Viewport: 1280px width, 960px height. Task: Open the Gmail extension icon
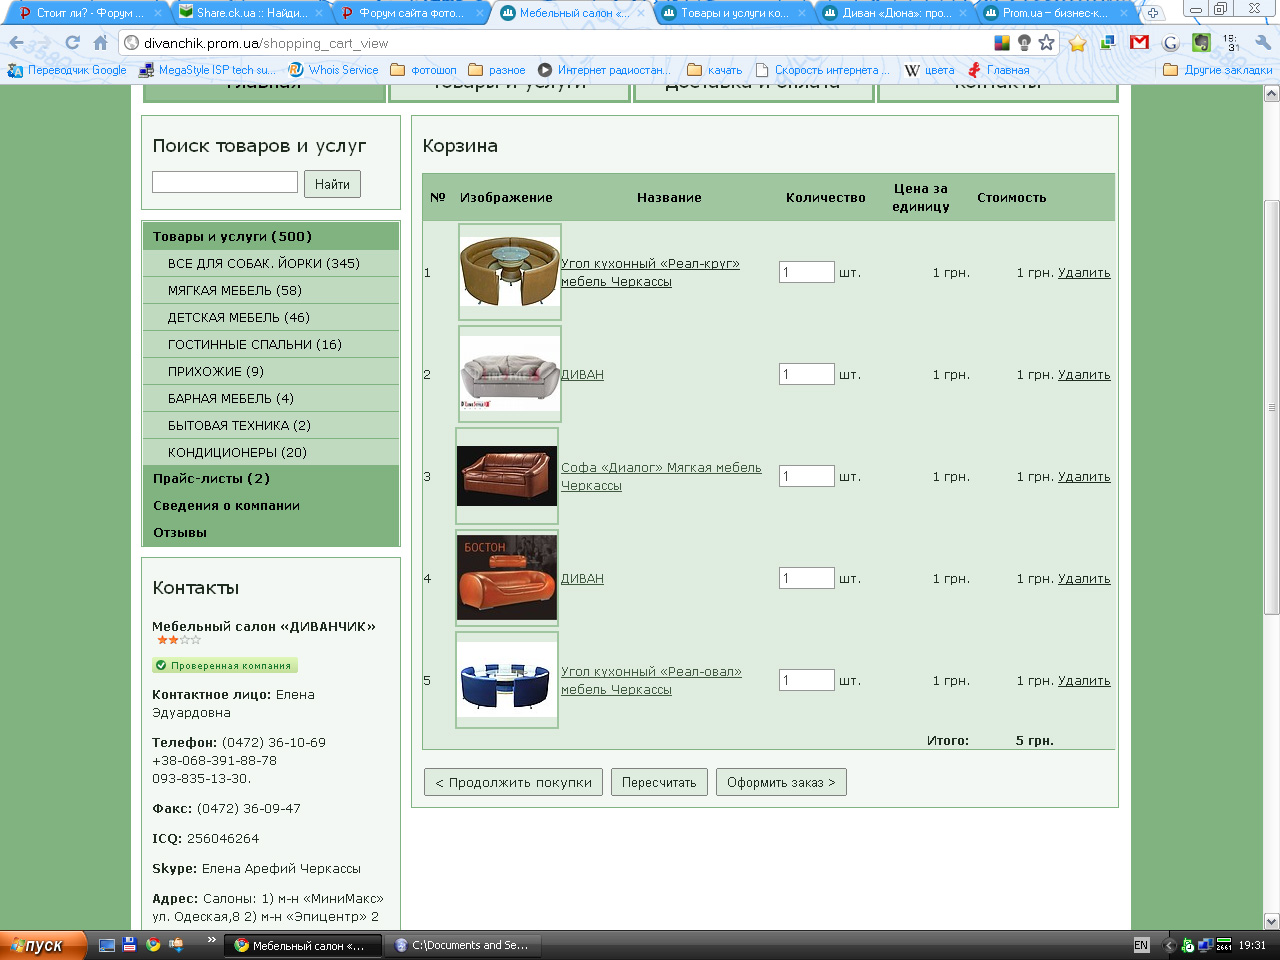[x=1139, y=43]
